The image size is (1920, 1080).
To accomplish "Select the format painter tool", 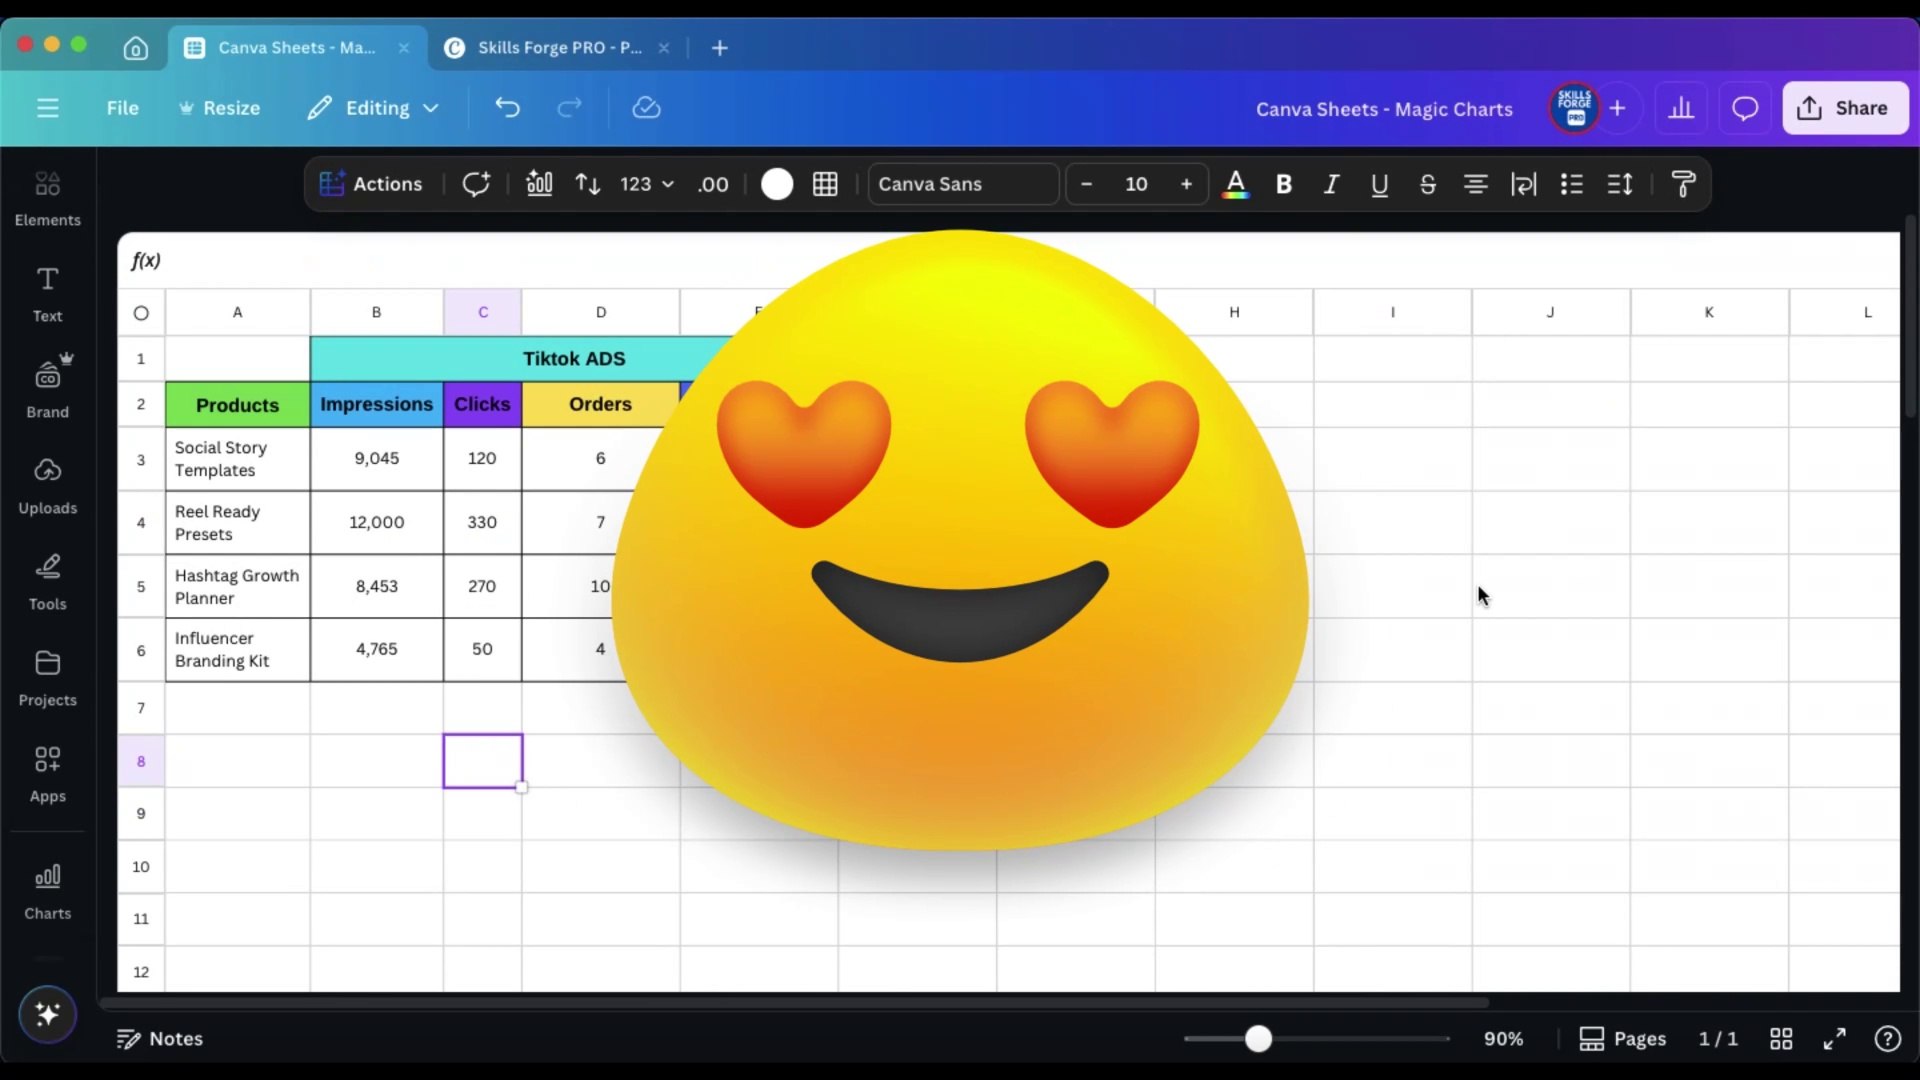I will 1684,184.
